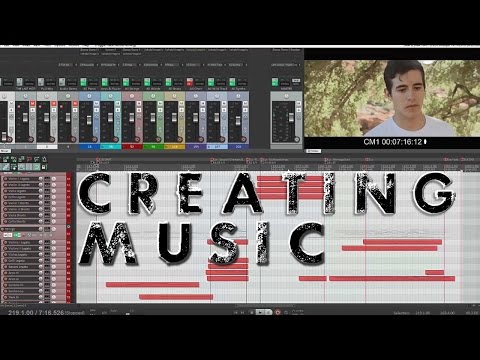Solo the yellow All Brass mixer strip
The image size is (480, 360).
pos(182,110)
